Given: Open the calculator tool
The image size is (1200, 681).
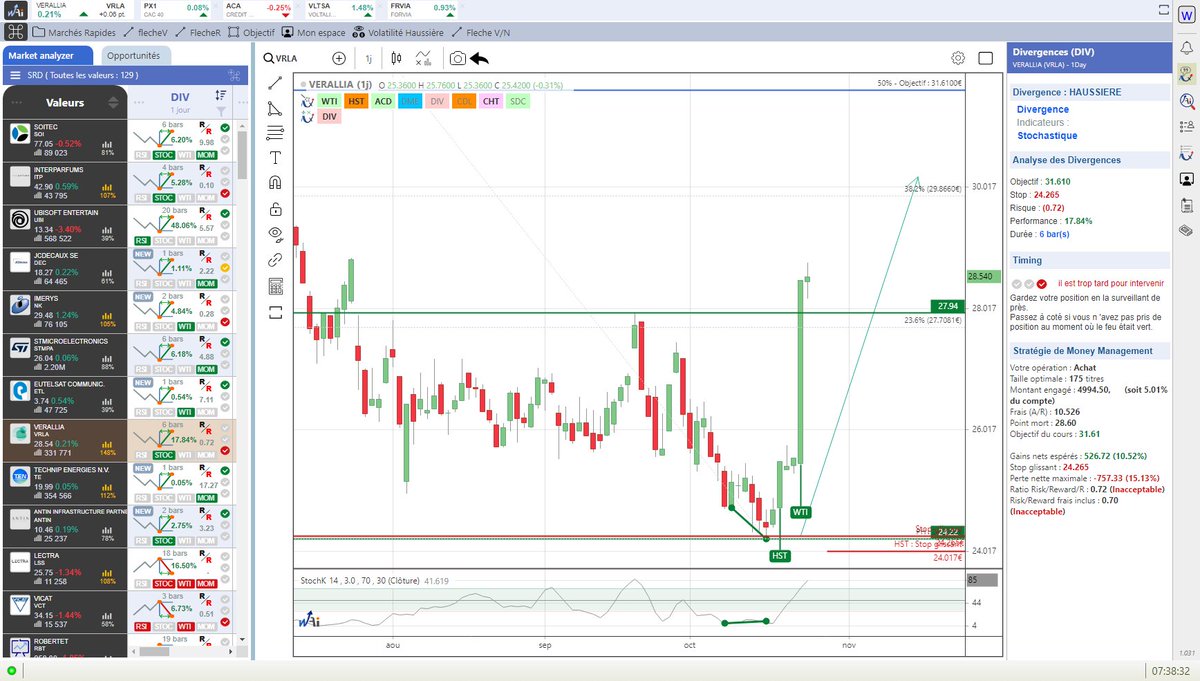Looking at the screenshot, I should [x=276, y=286].
